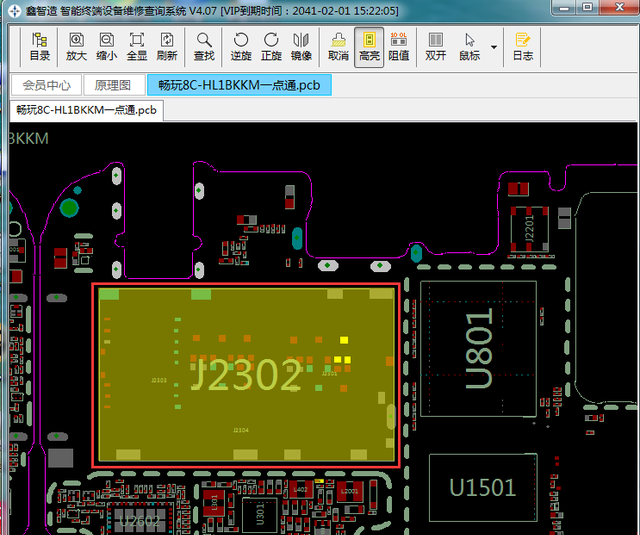The width and height of the screenshot is (640, 535).
Task: Select 全显 fit-all view tool
Action: click(x=137, y=47)
